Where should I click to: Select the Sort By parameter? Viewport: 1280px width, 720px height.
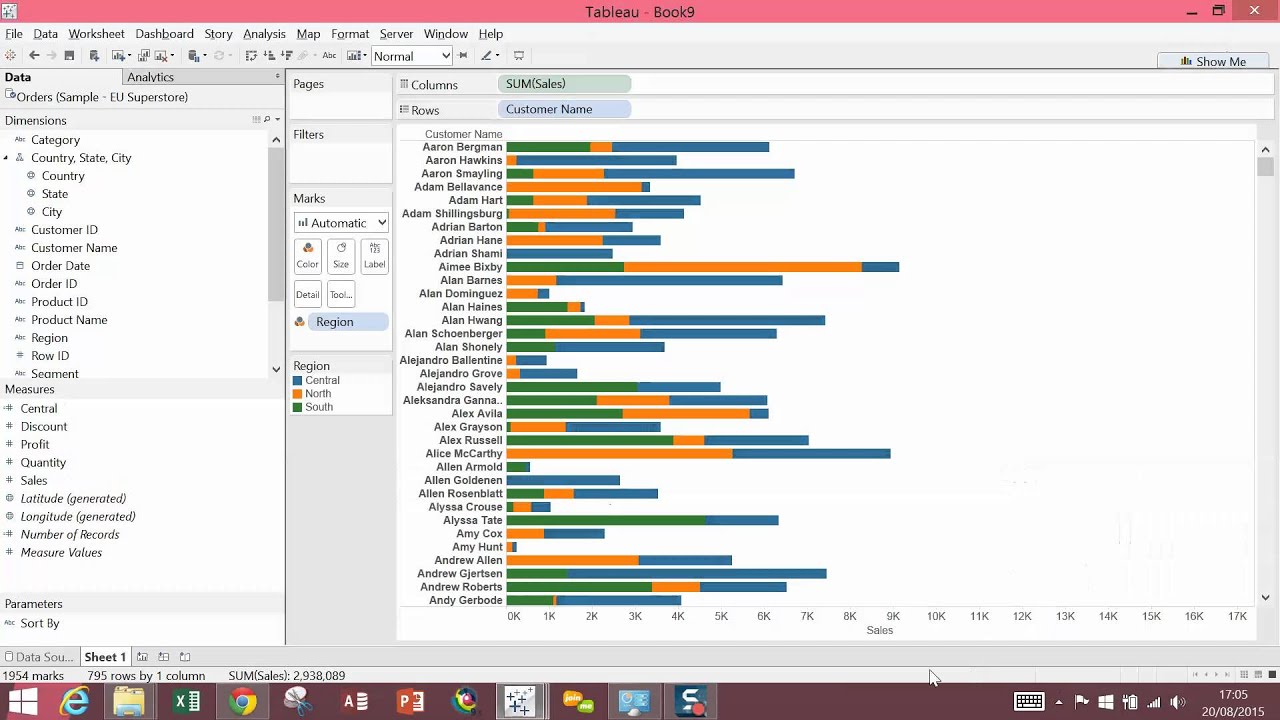40,623
